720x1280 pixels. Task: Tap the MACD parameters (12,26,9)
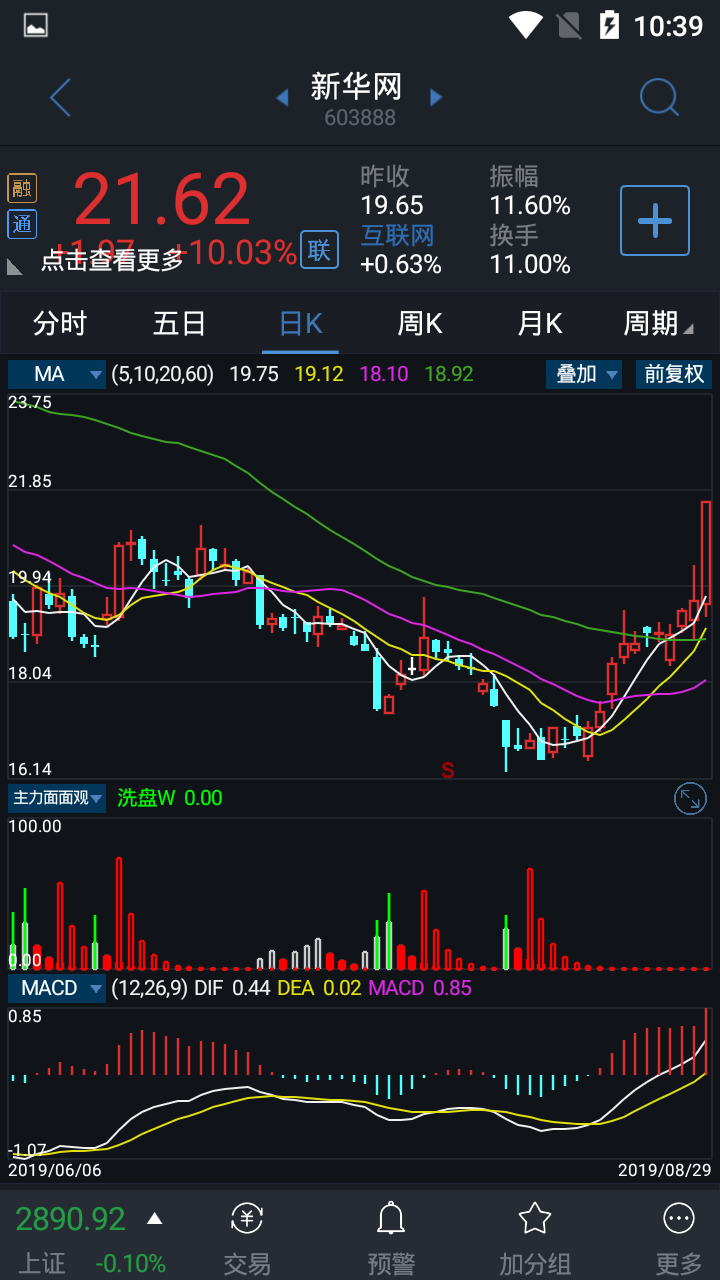(149, 988)
